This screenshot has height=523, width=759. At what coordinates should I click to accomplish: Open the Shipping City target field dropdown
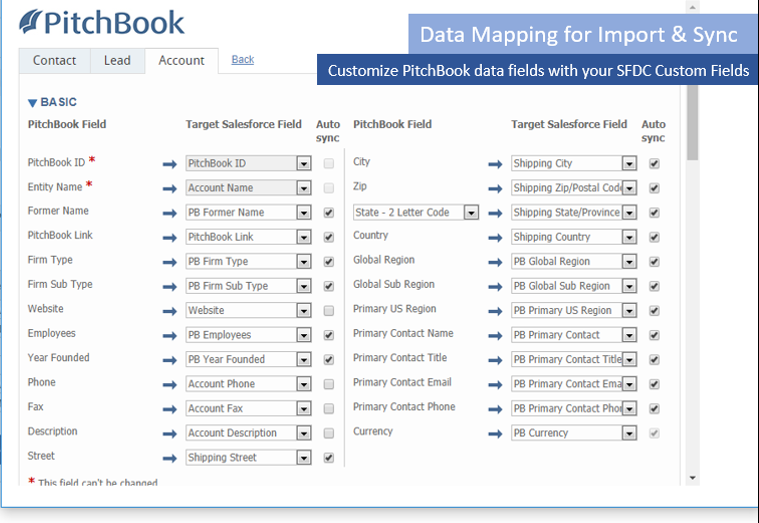(x=628, y=163)
